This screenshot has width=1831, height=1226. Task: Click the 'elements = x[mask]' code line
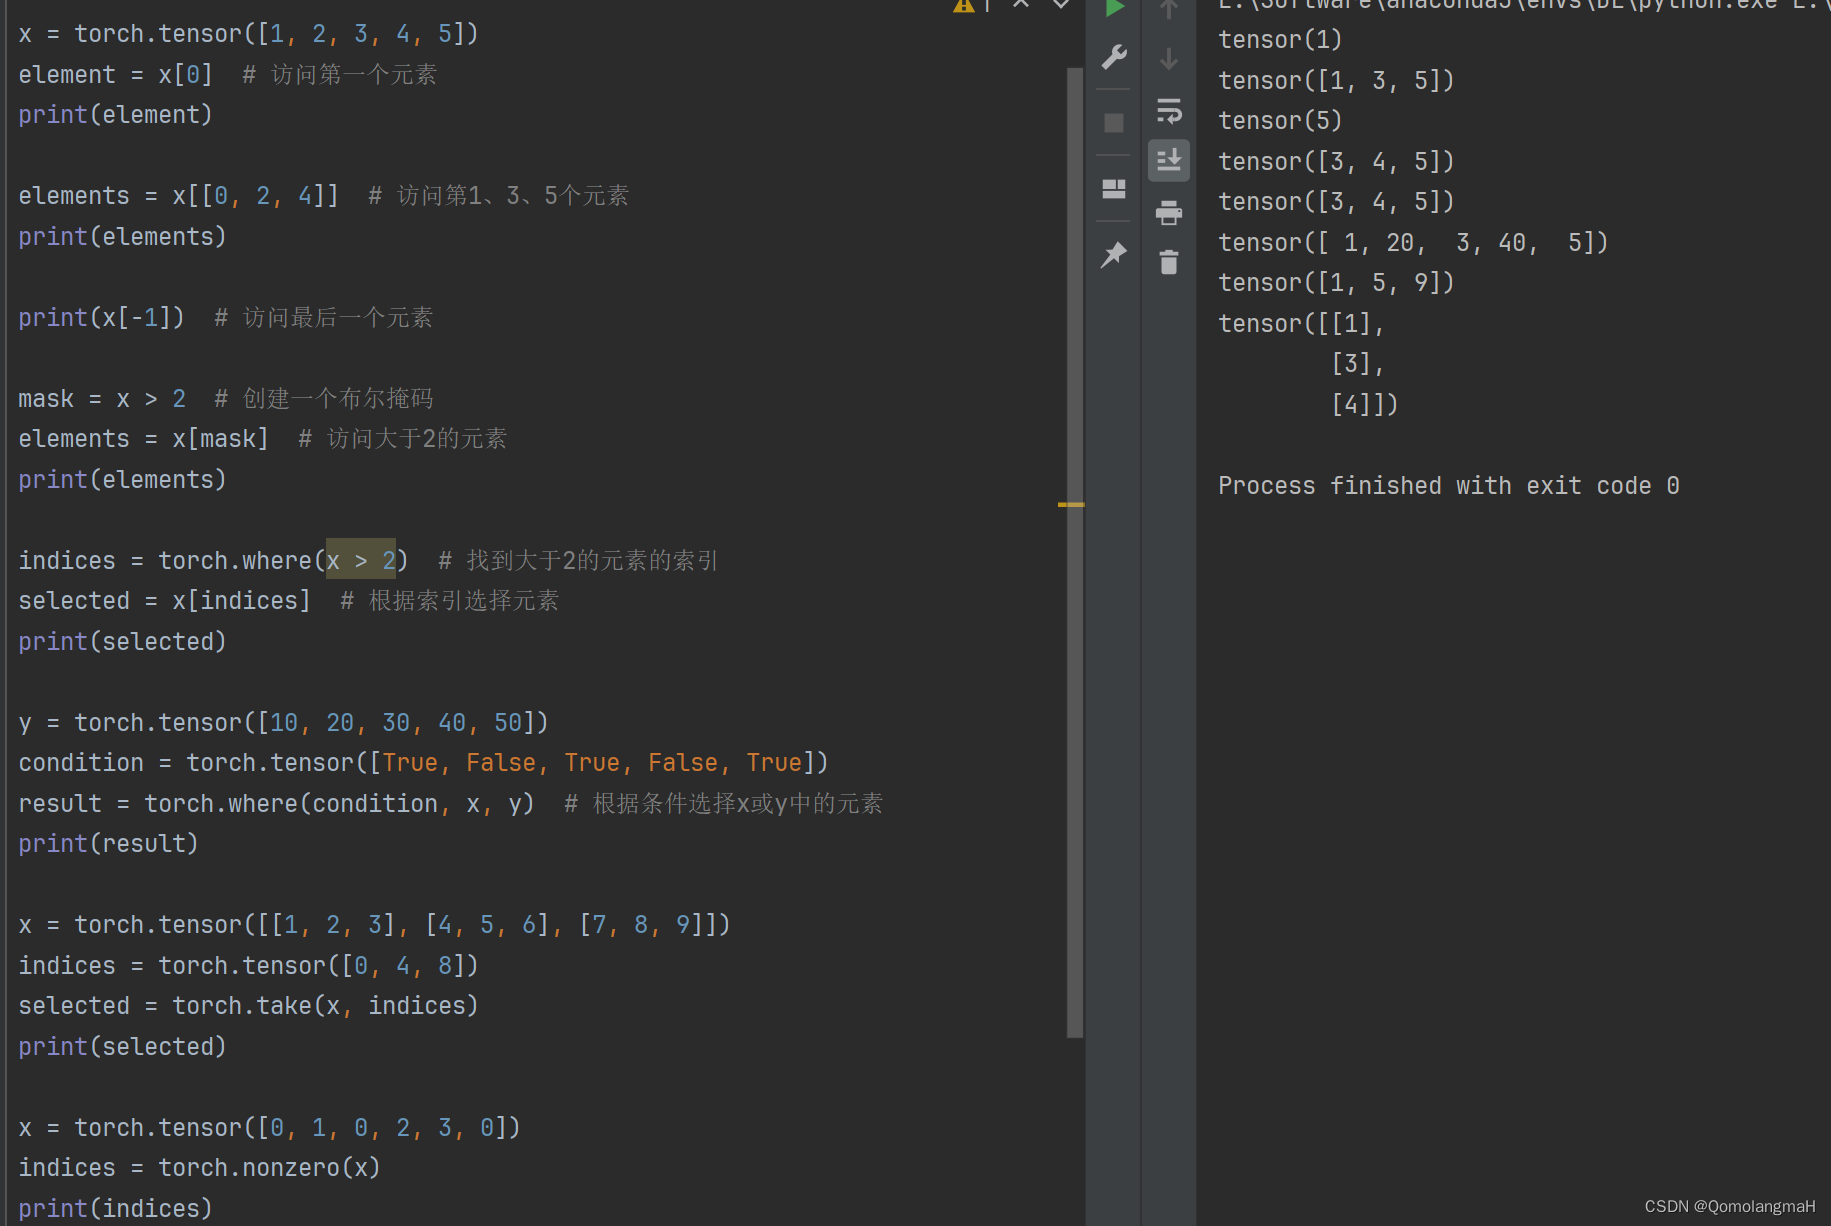(263, 439)
